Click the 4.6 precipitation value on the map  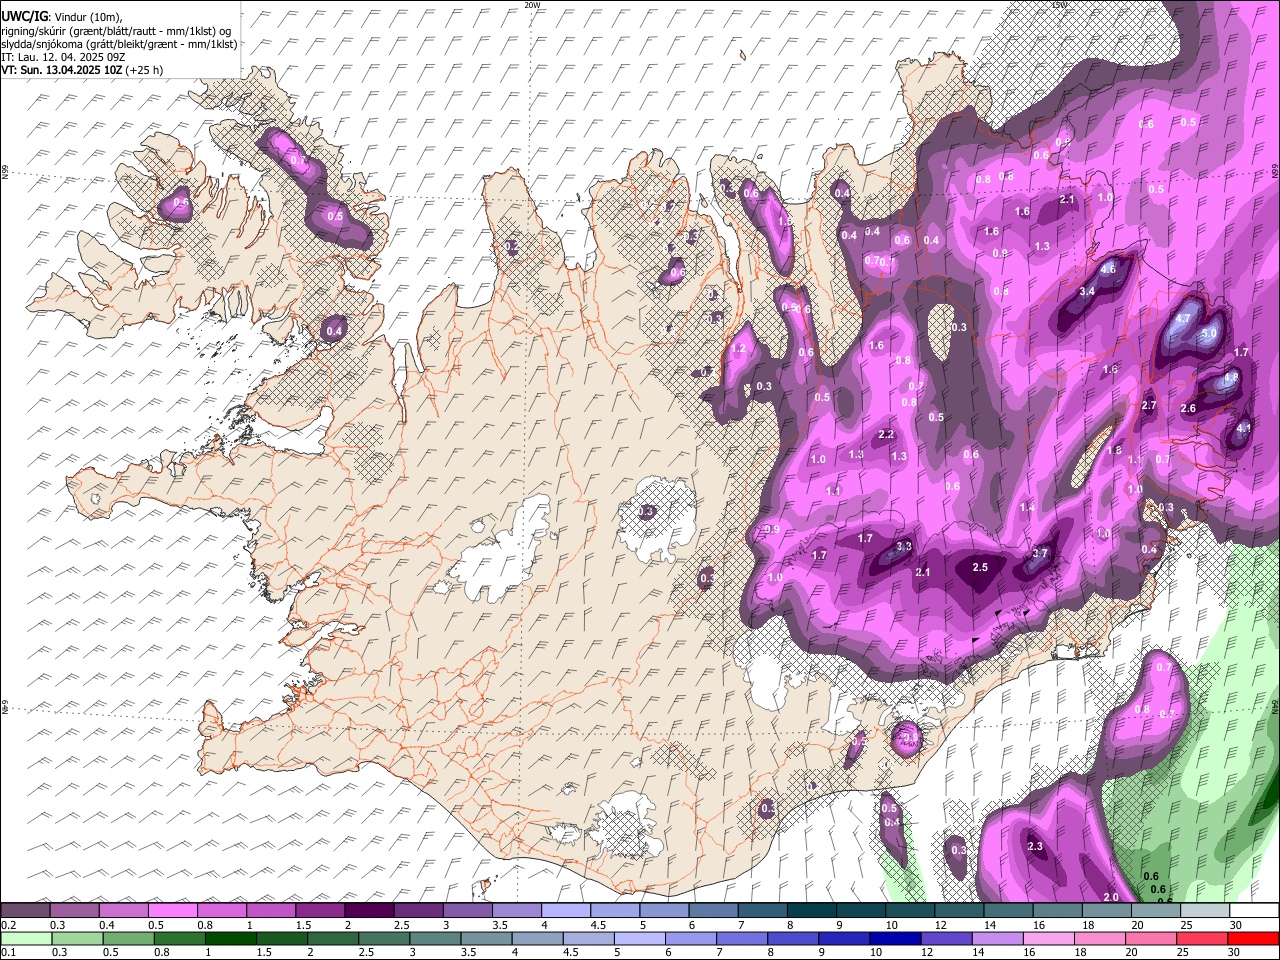[1108, 269]
